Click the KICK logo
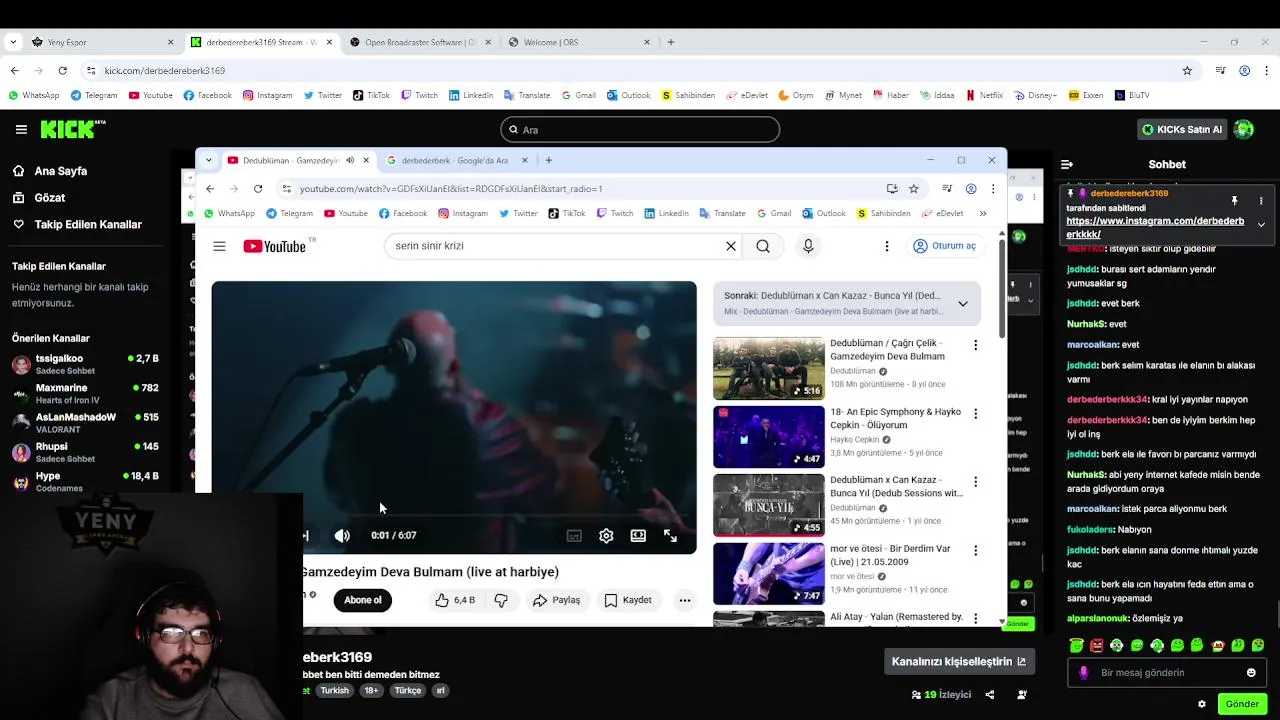 pos(72,129)
